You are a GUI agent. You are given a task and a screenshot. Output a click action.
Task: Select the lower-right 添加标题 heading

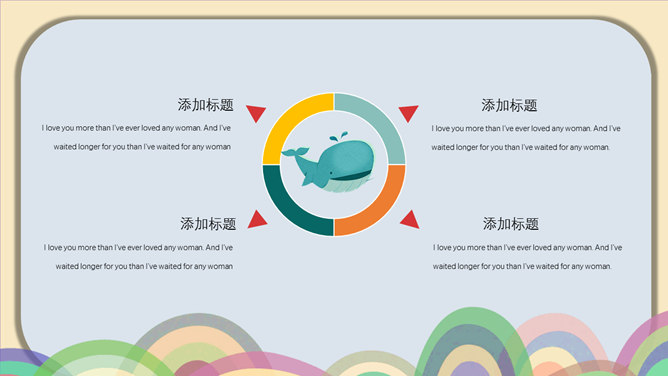511,224
